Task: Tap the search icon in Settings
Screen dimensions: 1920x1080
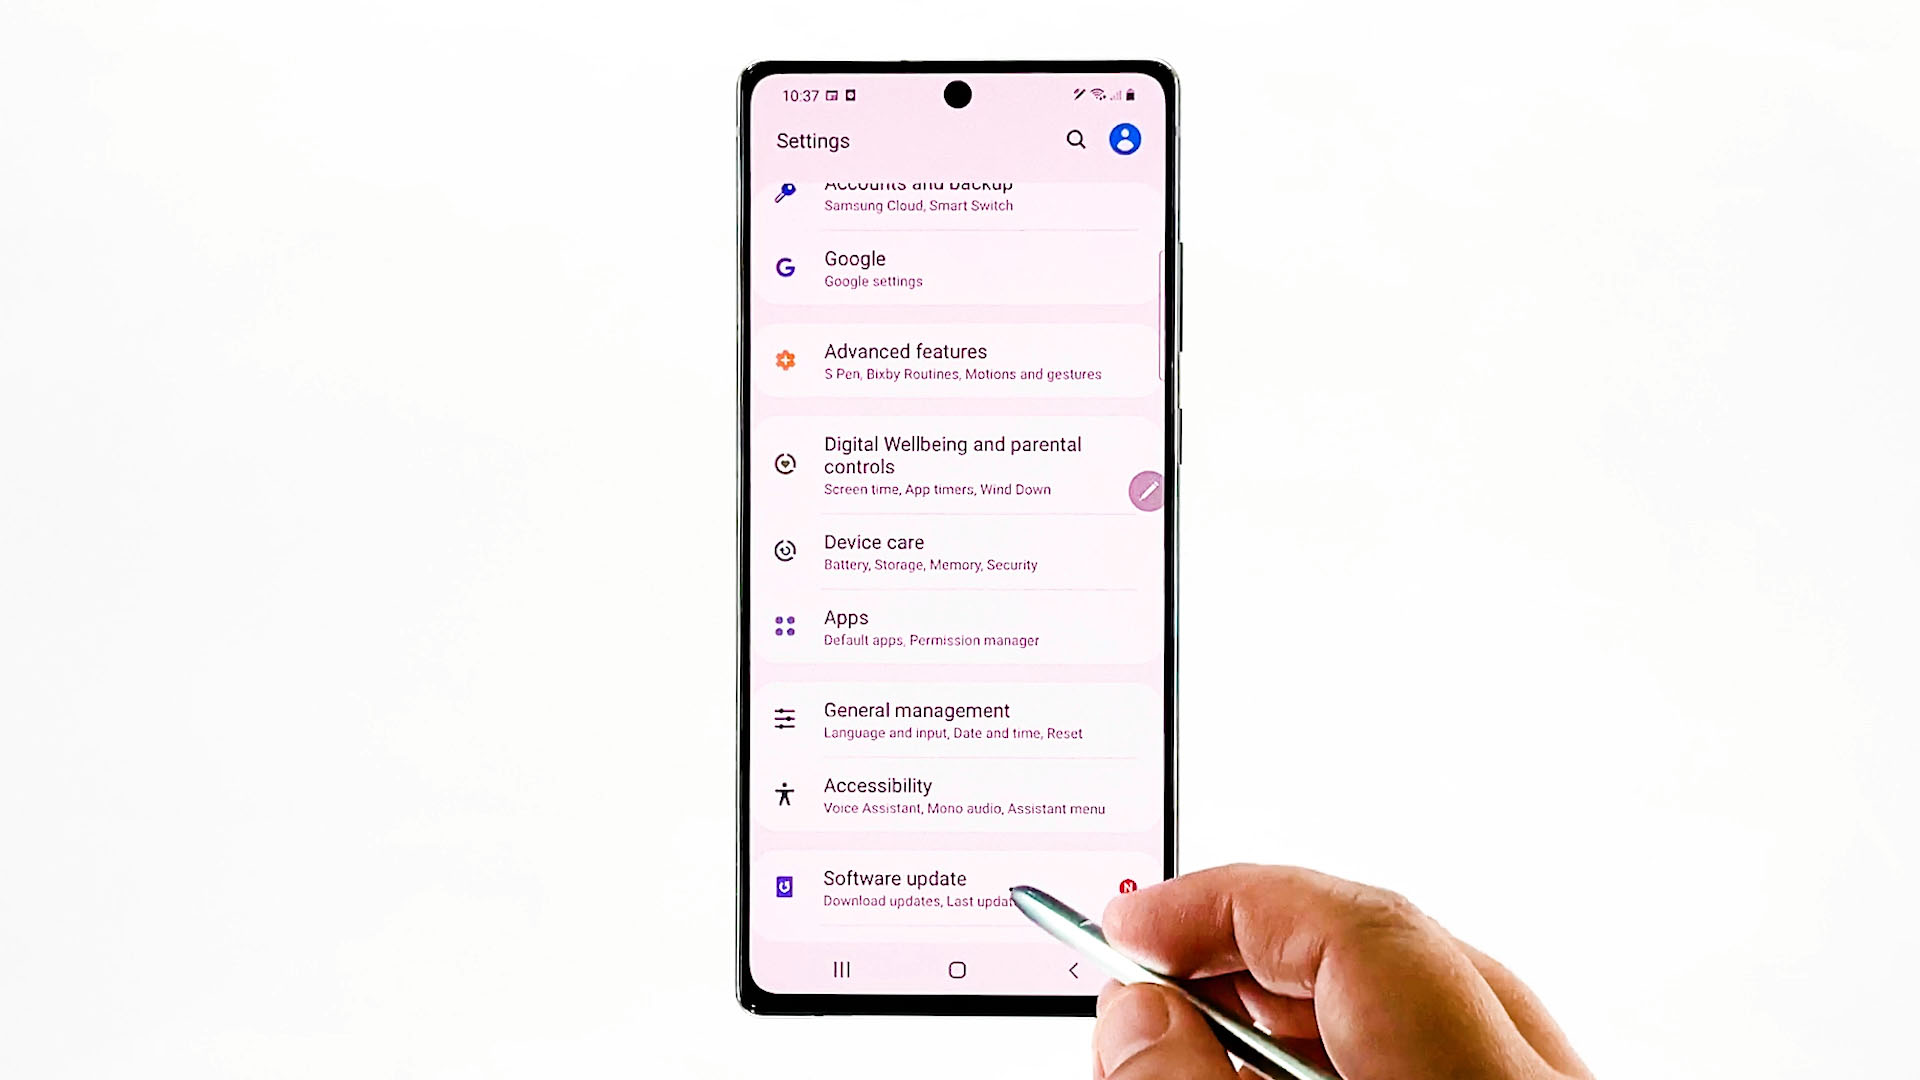Action: click(1076, 140)
